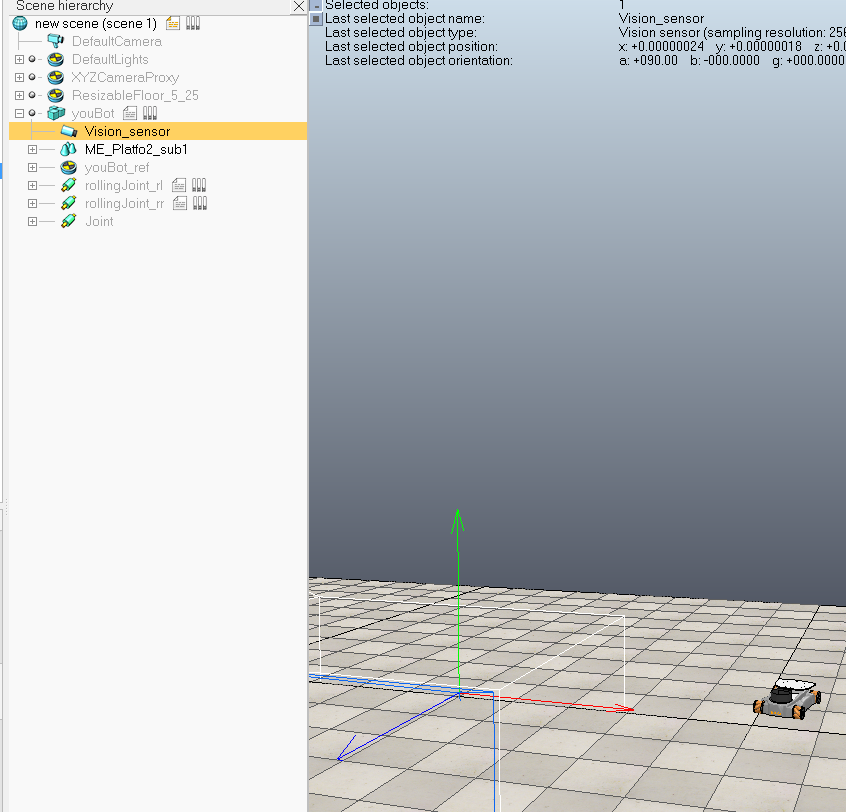Expand the Joint tree node
This screenshot has height=812, width=846.
point(32,221)
